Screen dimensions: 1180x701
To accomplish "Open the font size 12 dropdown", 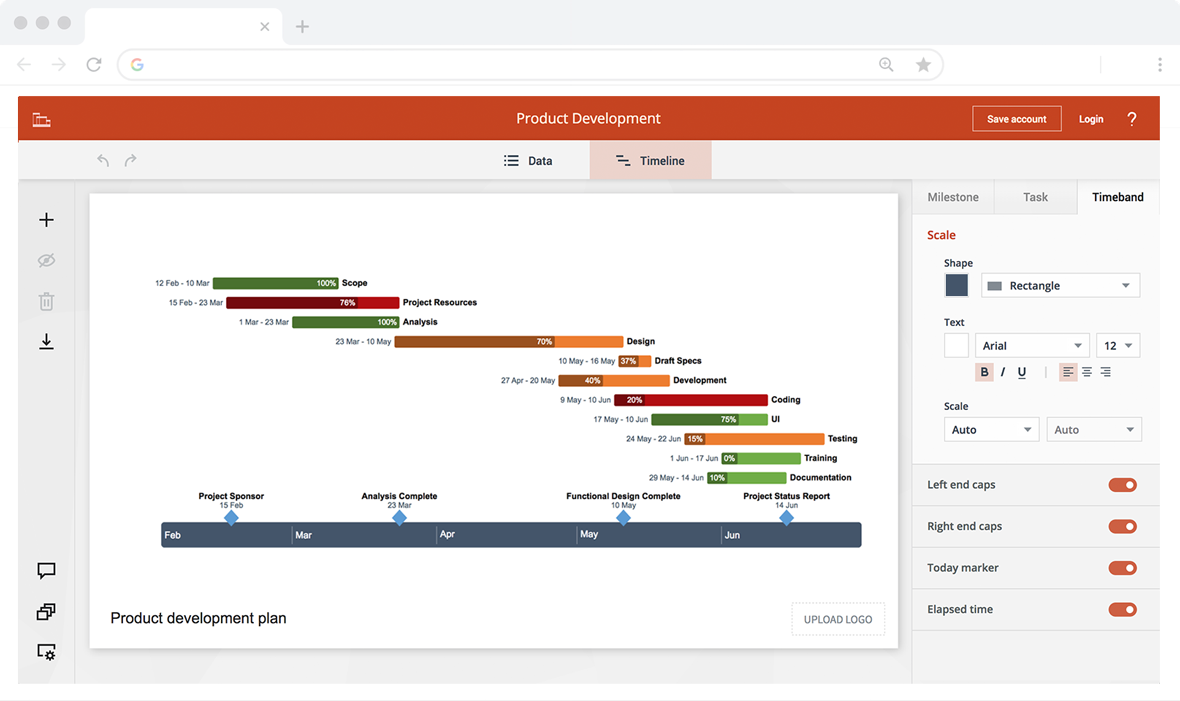I will [1118, 346].
